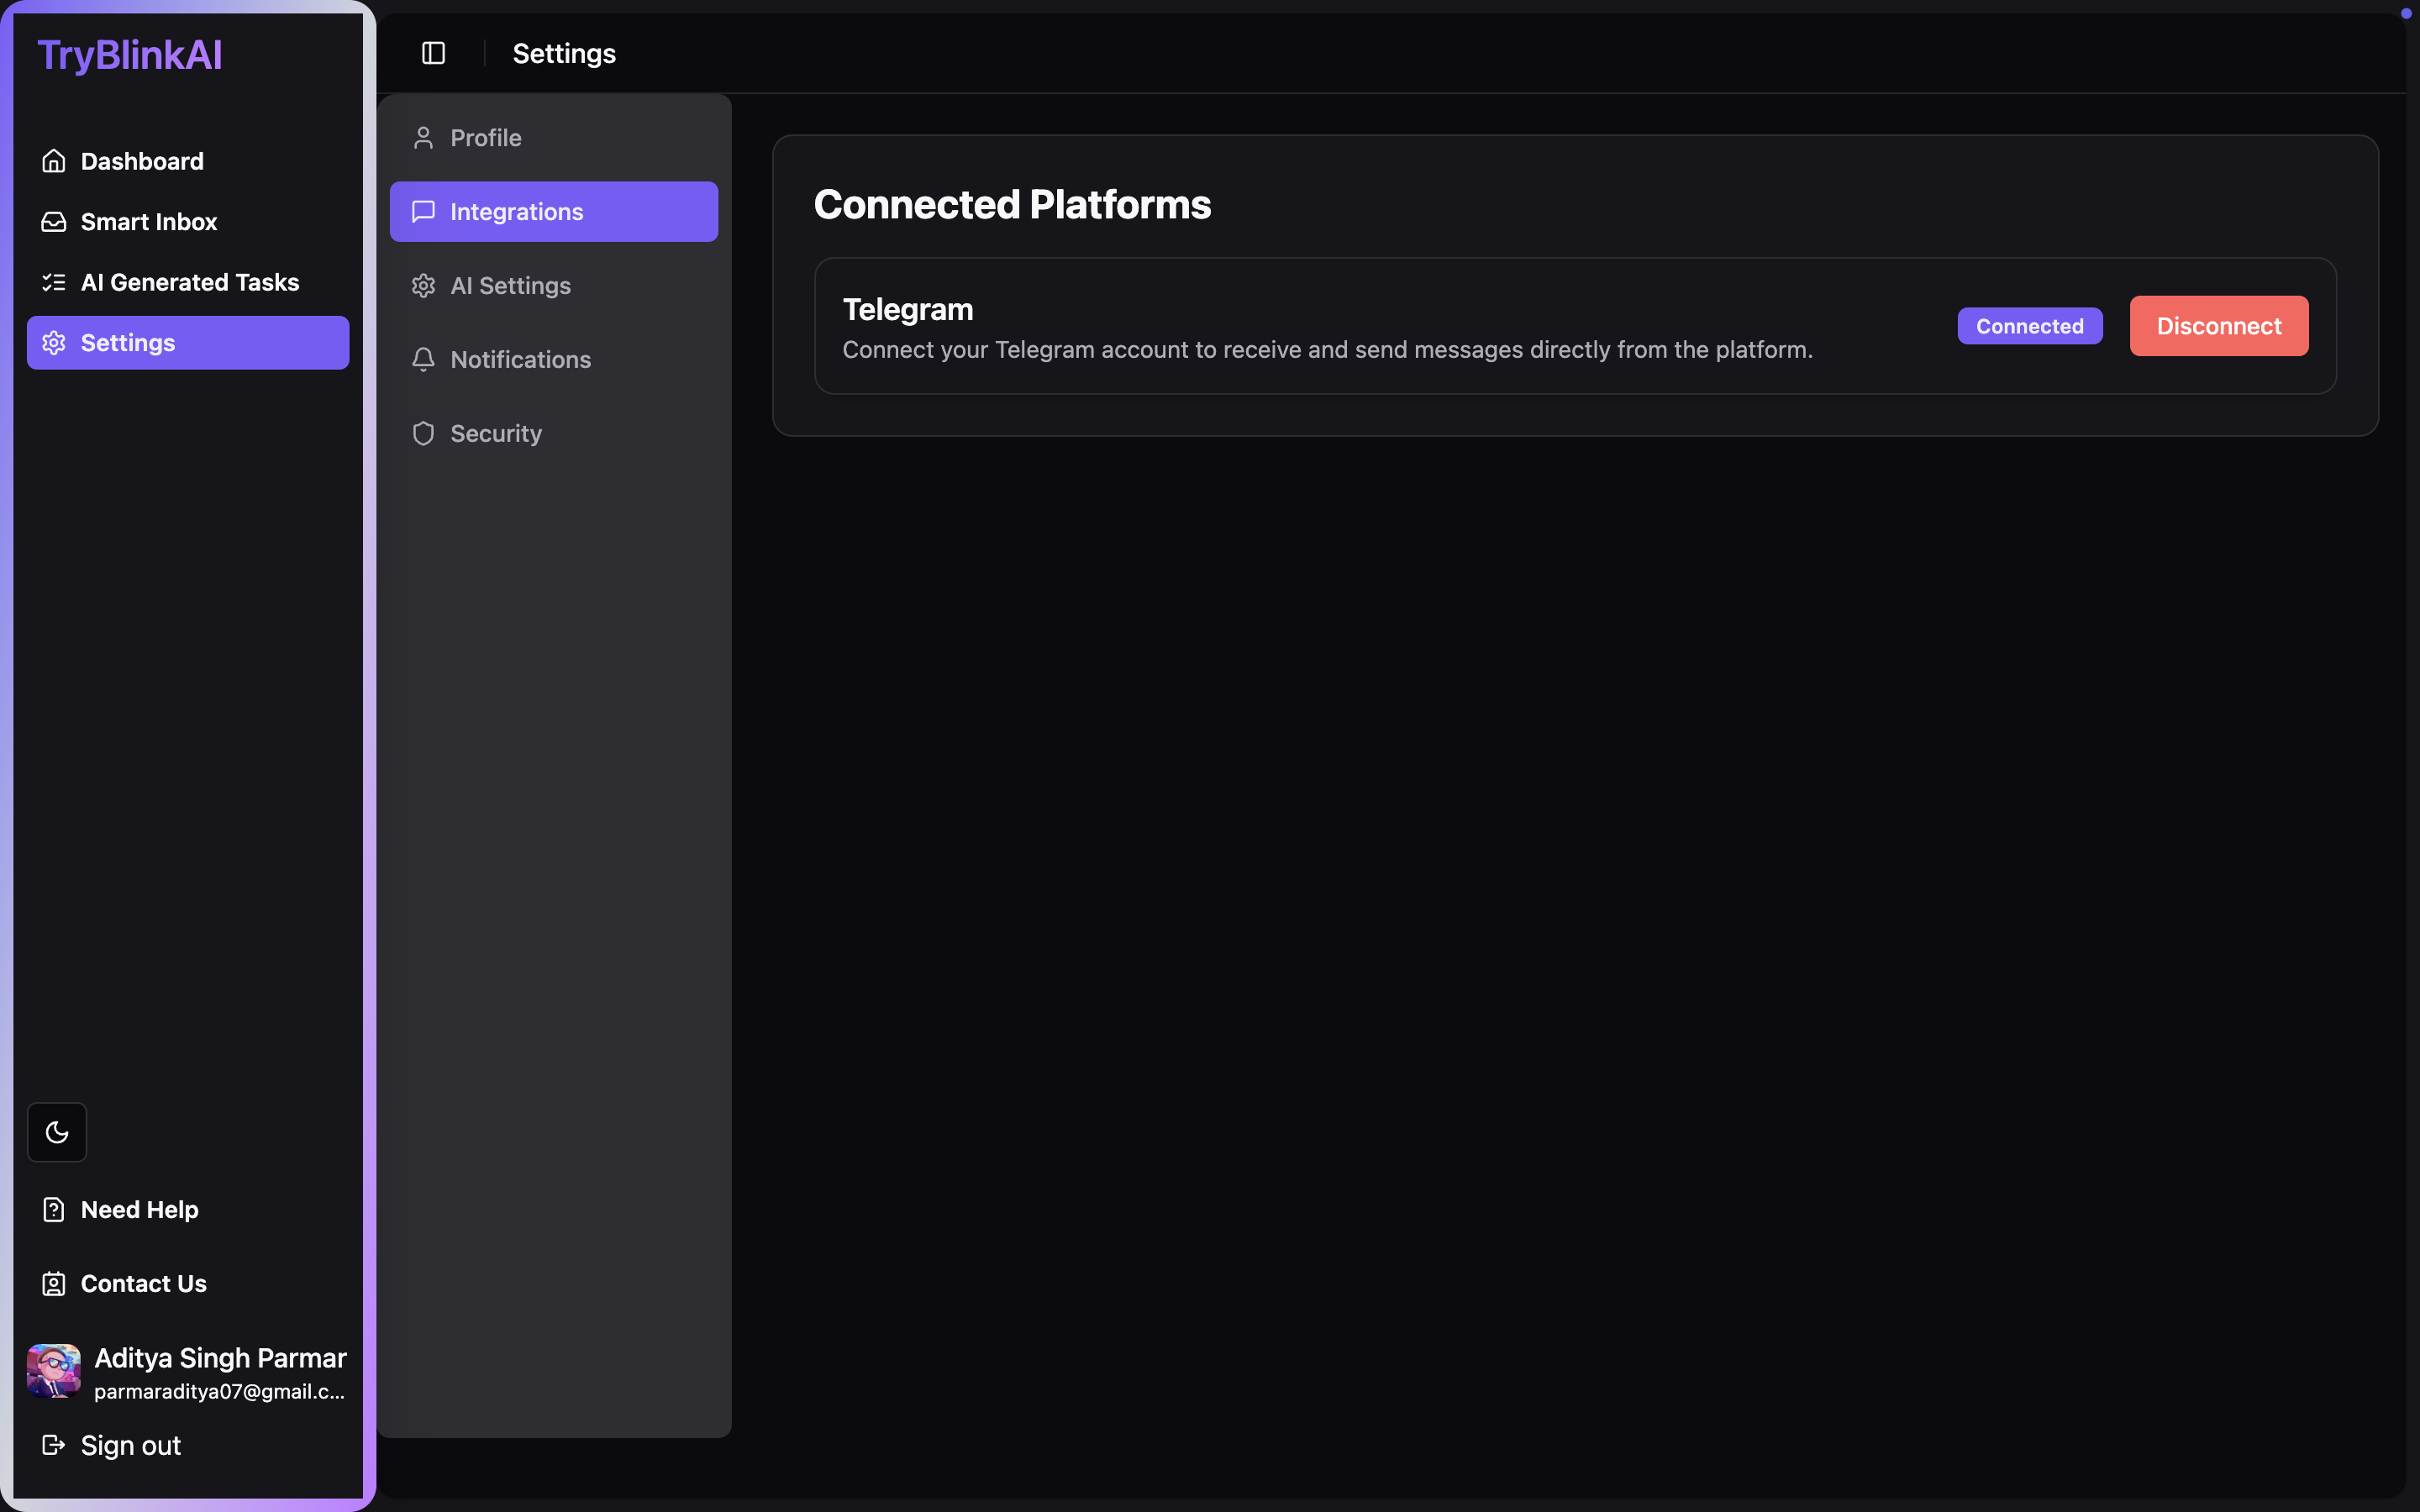Click the Contact Us icon
The height and width of the screenshot is (1512, 2420).
54,1284
